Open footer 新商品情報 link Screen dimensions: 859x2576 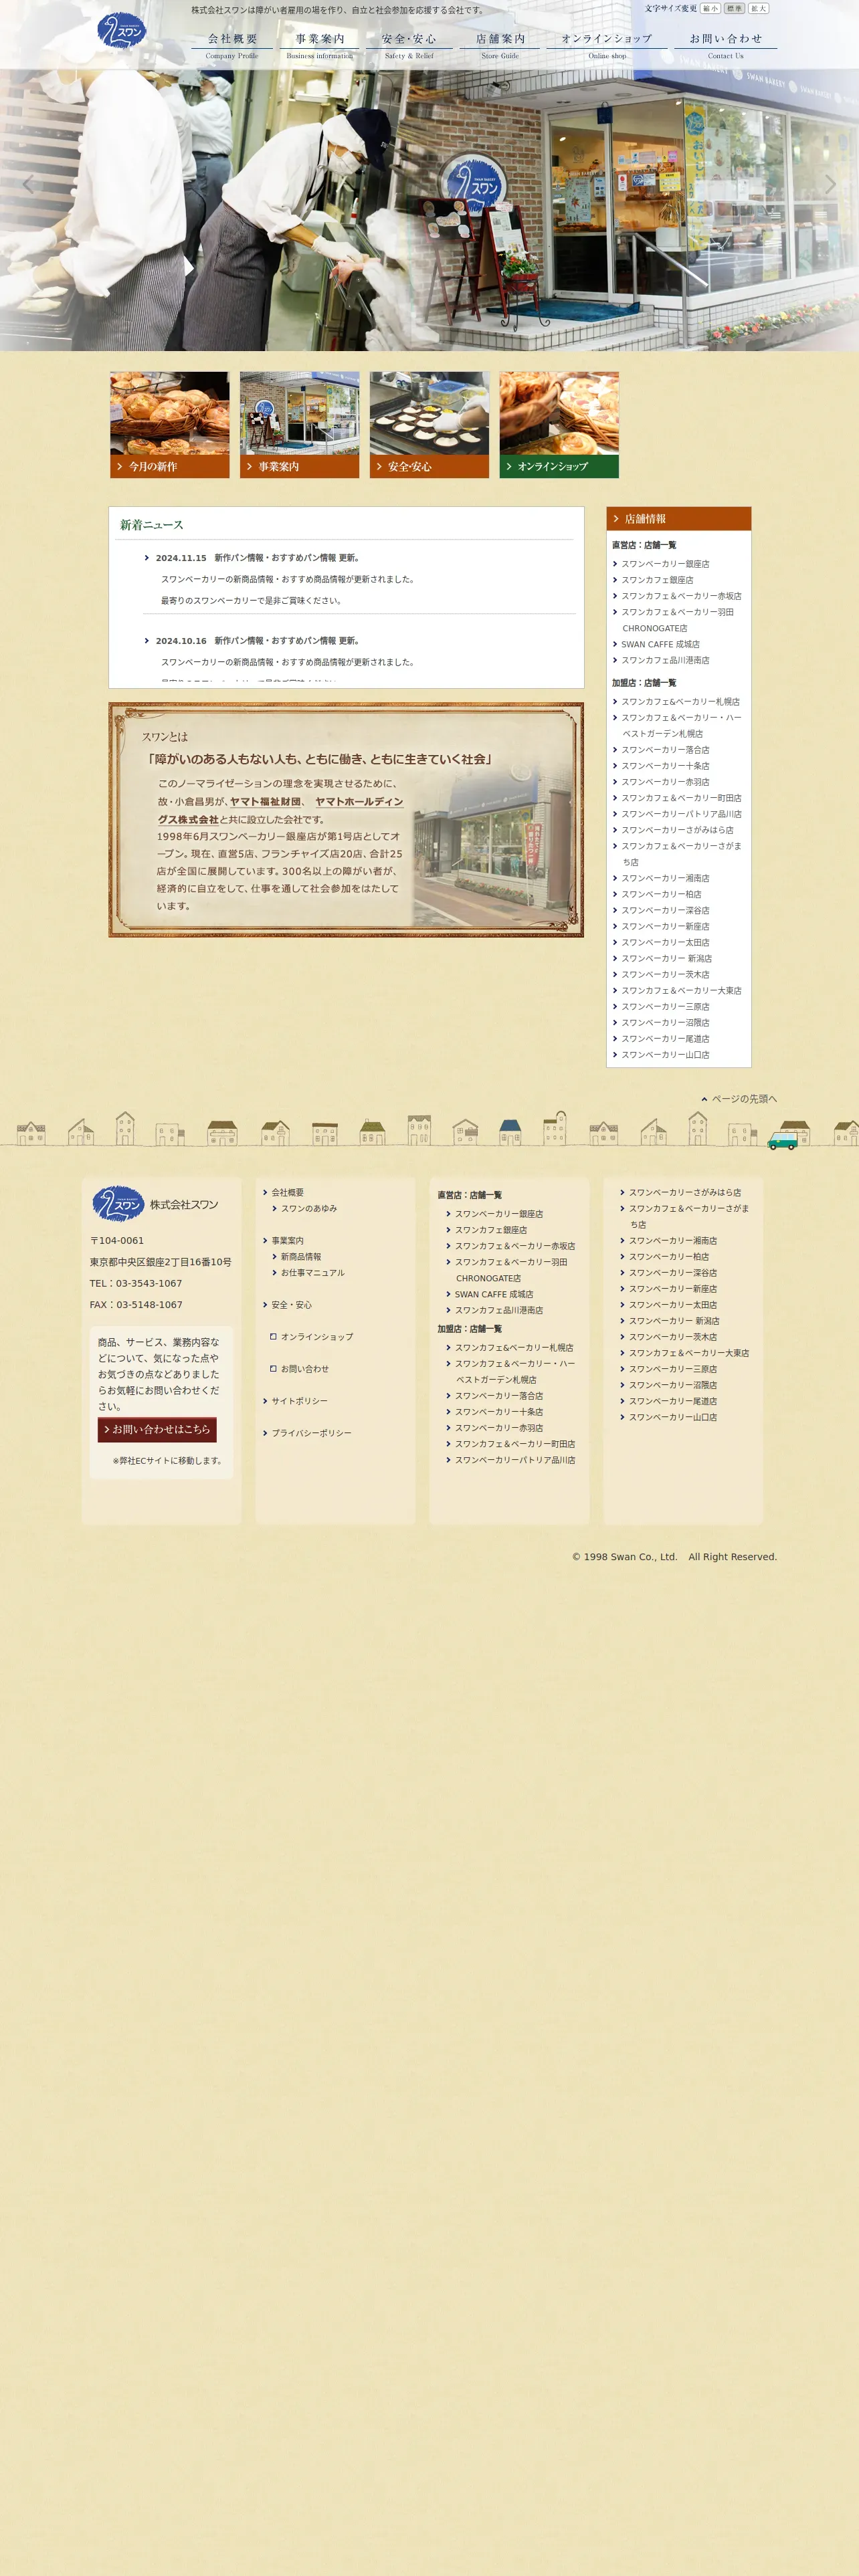[x=300, y=1256]
